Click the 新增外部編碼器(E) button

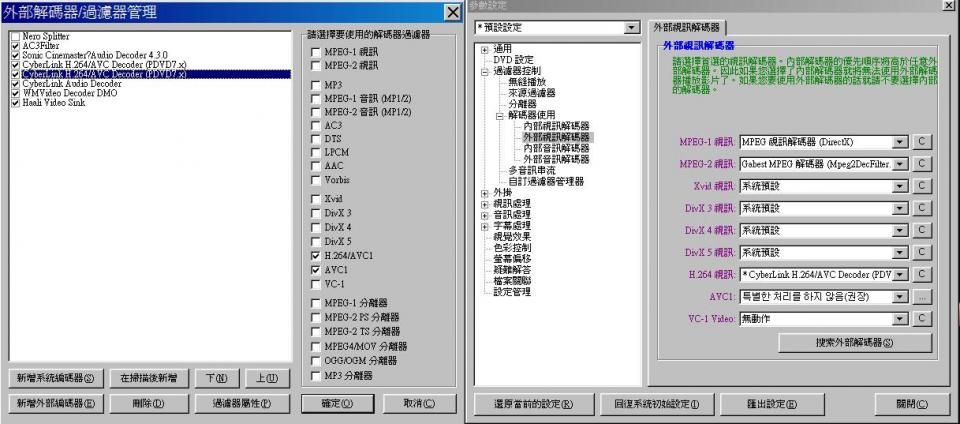56,403
